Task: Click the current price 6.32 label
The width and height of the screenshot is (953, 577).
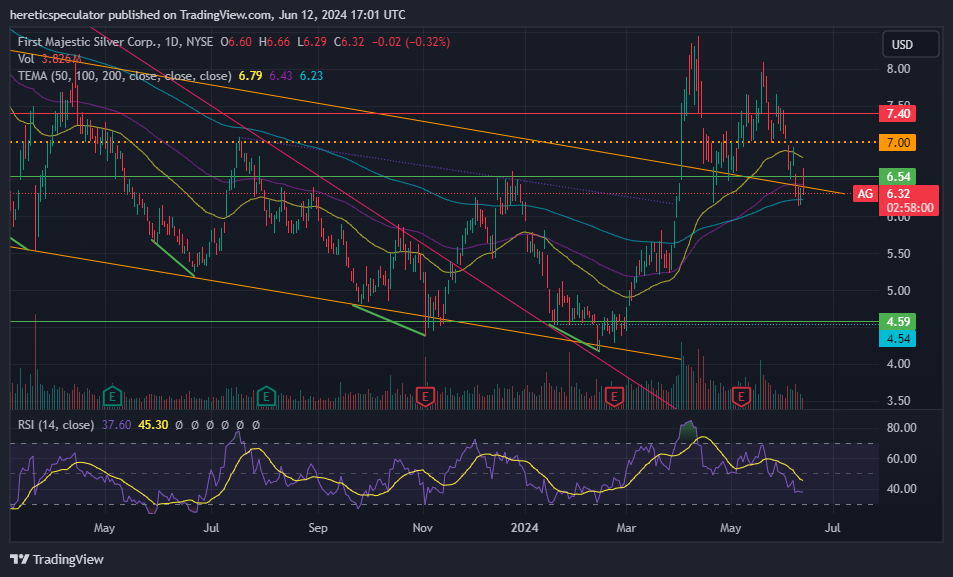Action: [x=898, y=194]
